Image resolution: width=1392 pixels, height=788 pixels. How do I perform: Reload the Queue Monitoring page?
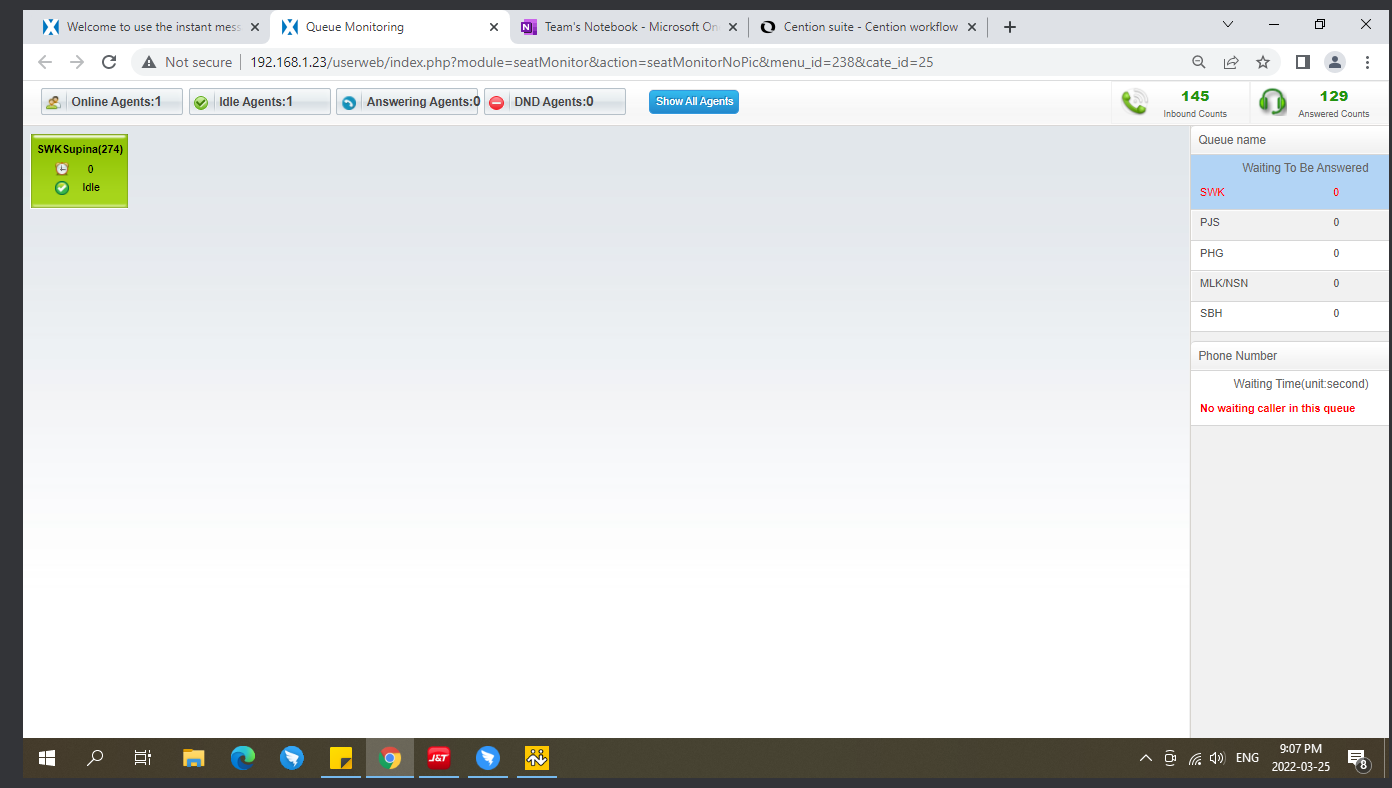109,62
